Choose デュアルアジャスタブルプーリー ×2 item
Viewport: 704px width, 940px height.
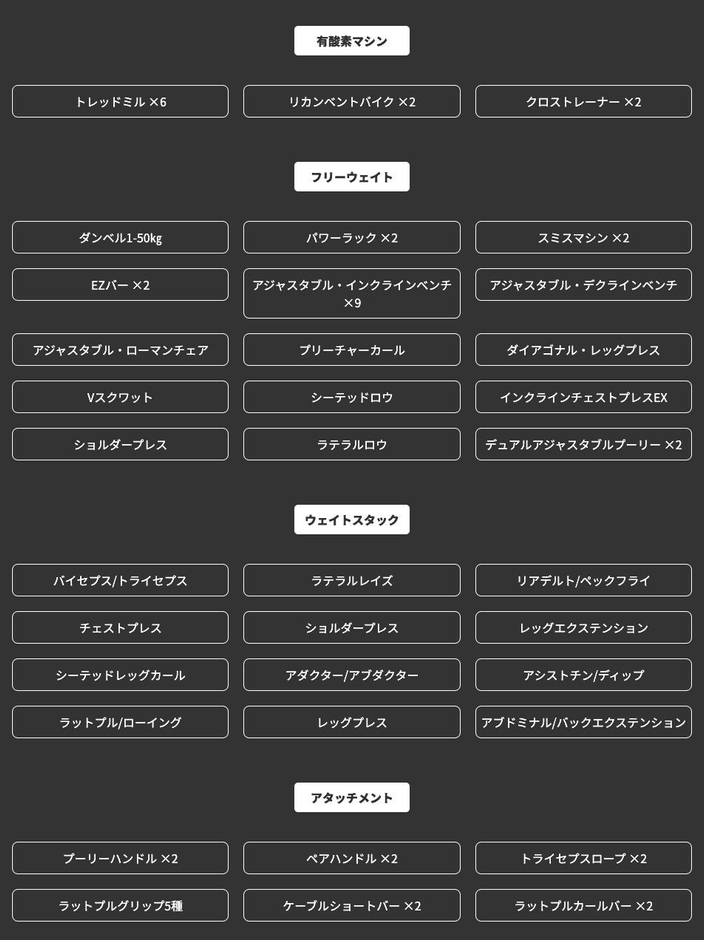583,444
